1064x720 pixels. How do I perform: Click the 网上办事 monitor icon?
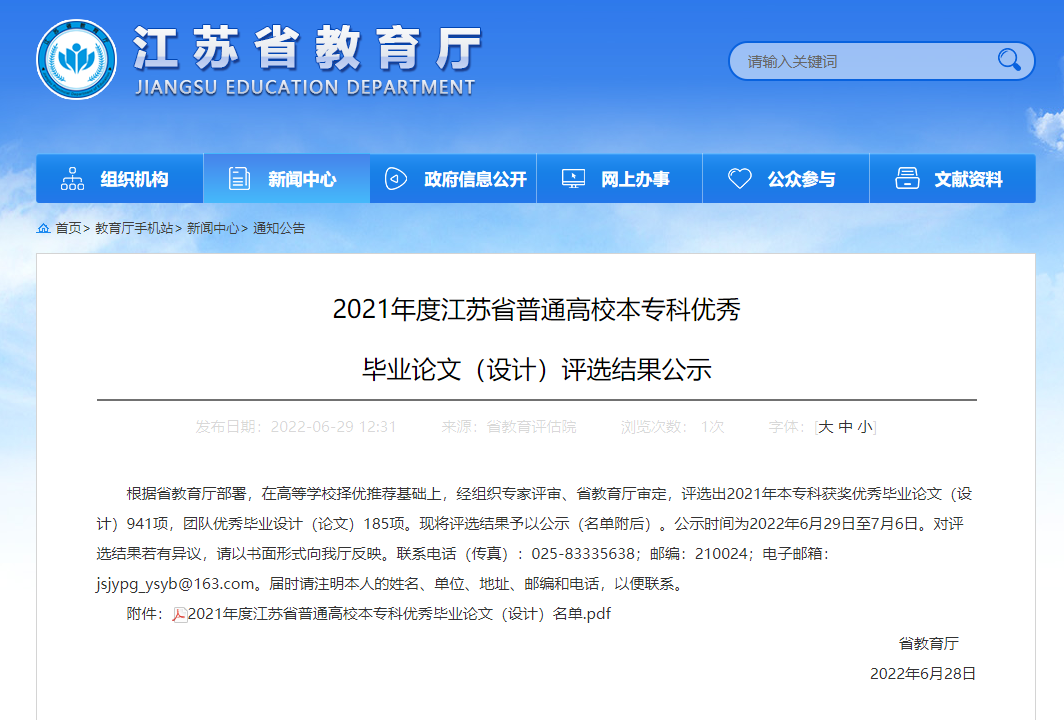pyautogui.click(x=573, y=179)
